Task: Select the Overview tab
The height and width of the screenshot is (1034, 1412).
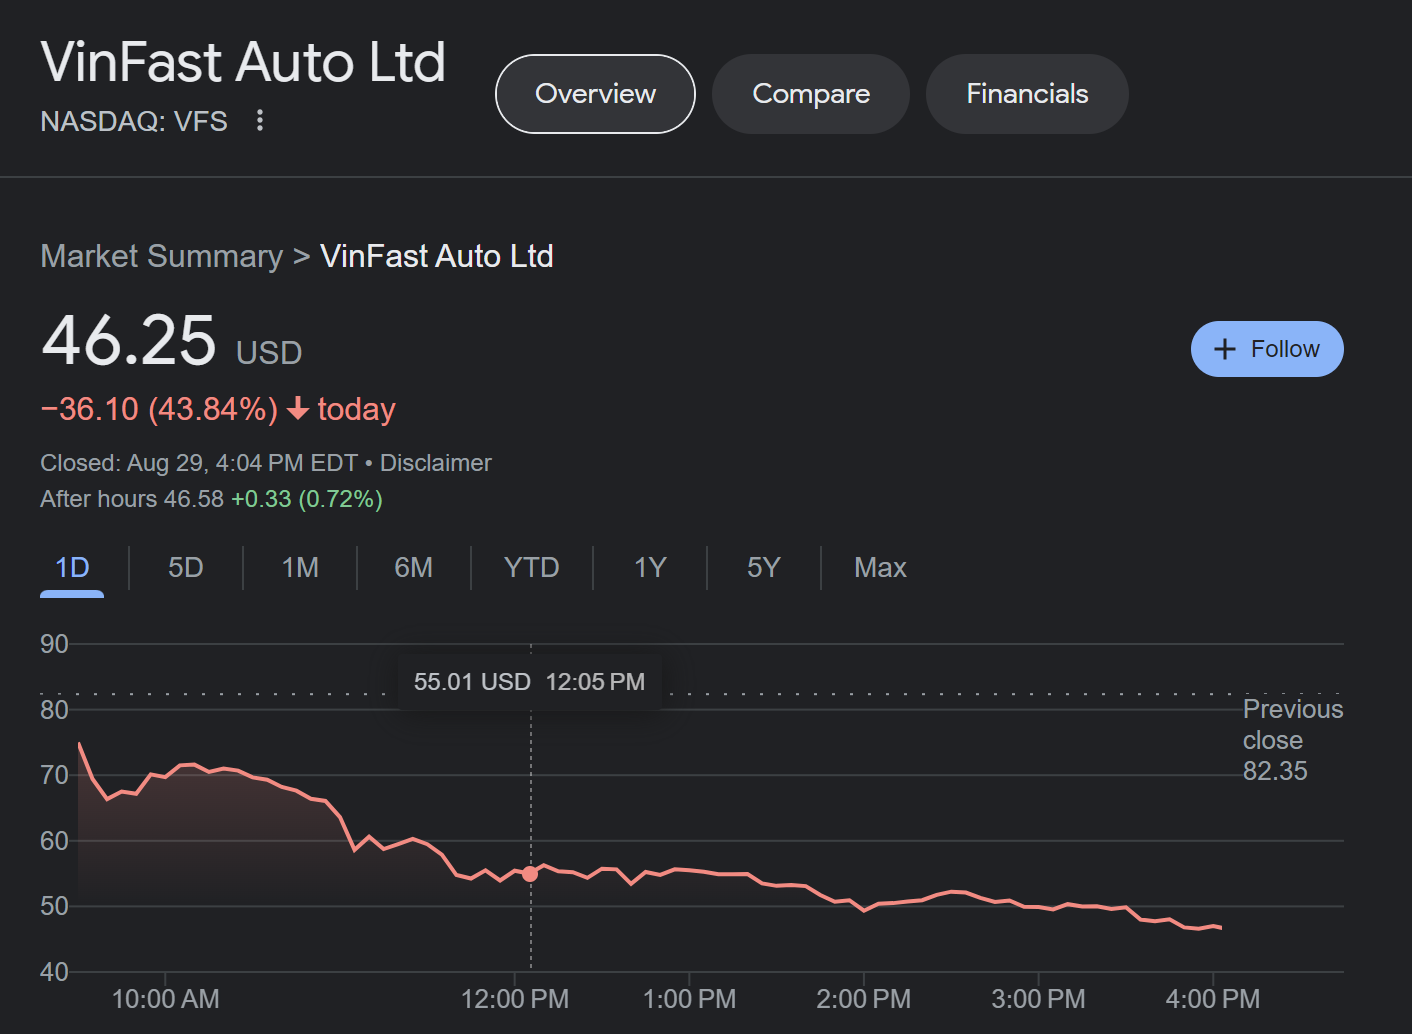Action: click(x=595, y=94)
